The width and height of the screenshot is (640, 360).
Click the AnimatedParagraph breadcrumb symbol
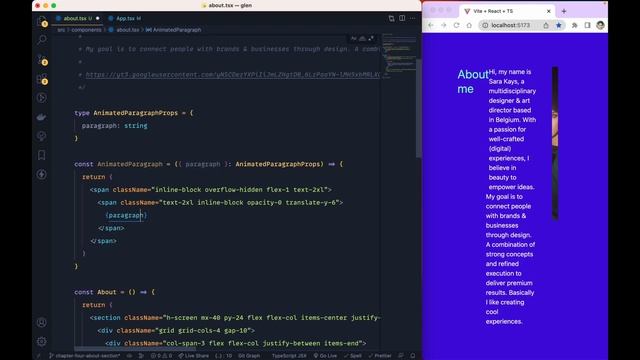(174, 30)
